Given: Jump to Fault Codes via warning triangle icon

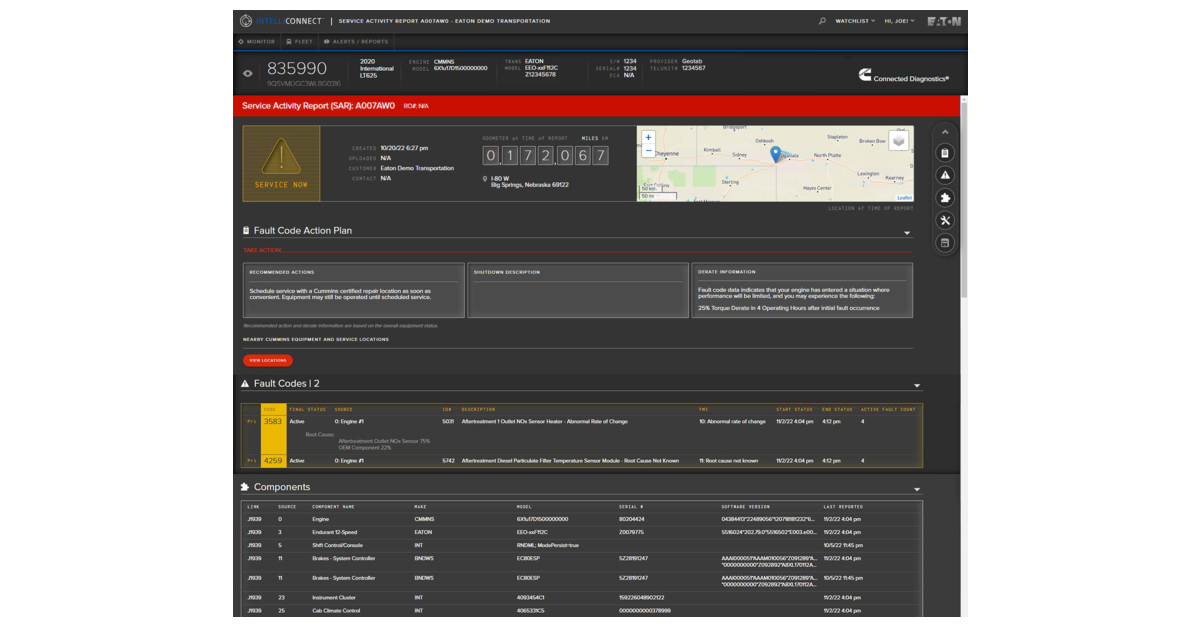Looking at the screenshot, I should pyautogui.click(x=945, y=175).
